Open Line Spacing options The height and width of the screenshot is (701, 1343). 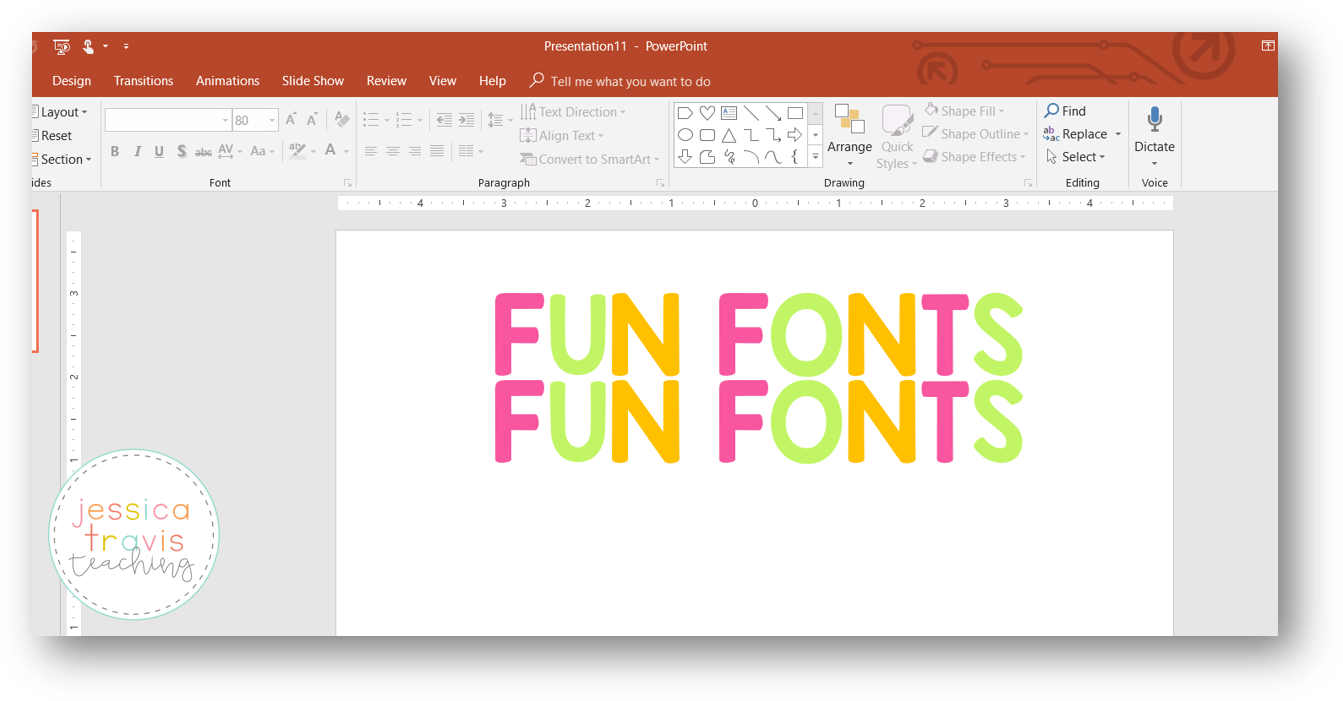tap(498, 120)
